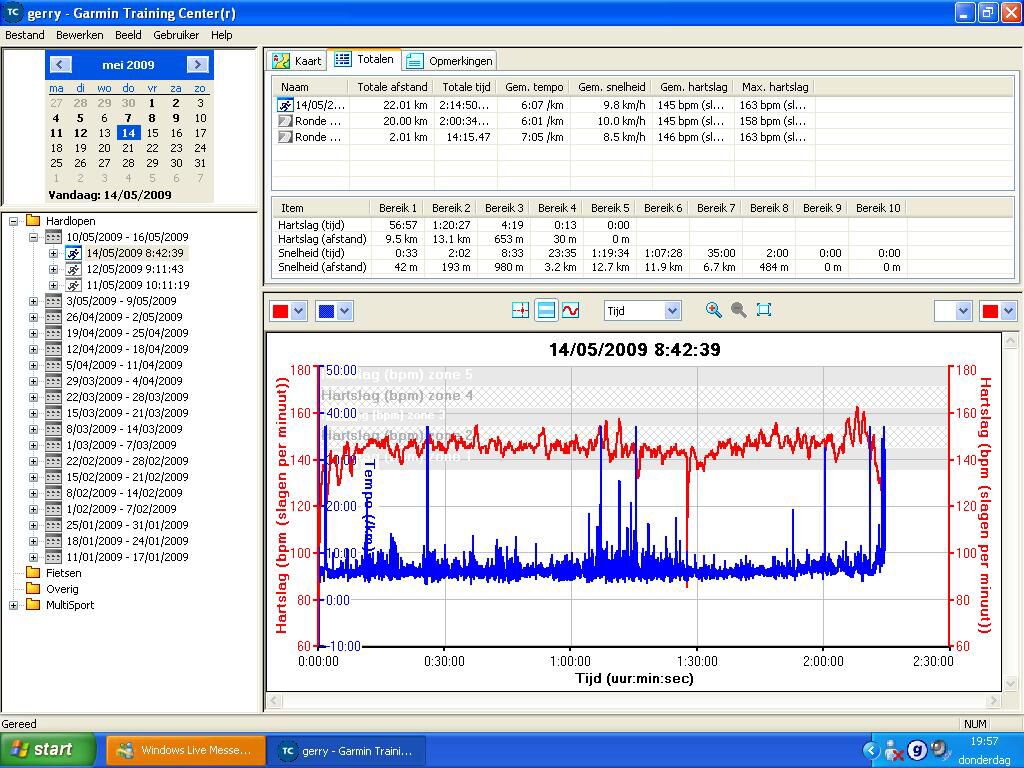Open dropdown next to blue swatch

(345, 312)
